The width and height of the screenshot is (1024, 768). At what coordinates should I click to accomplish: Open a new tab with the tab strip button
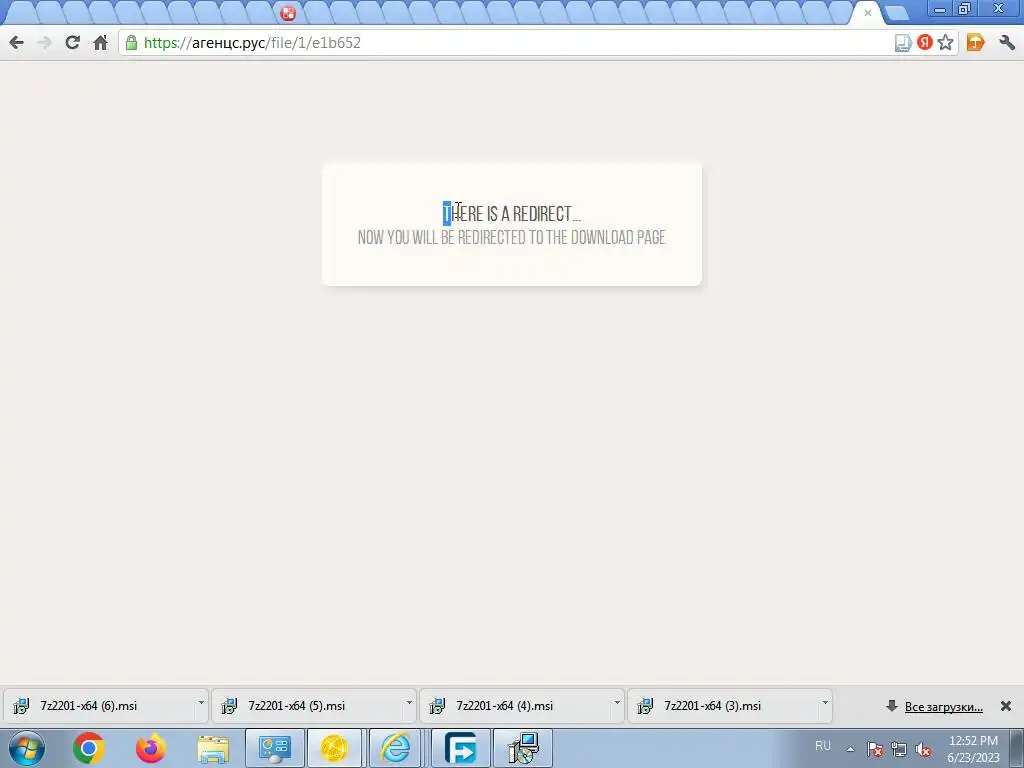(x=896, y=12)
